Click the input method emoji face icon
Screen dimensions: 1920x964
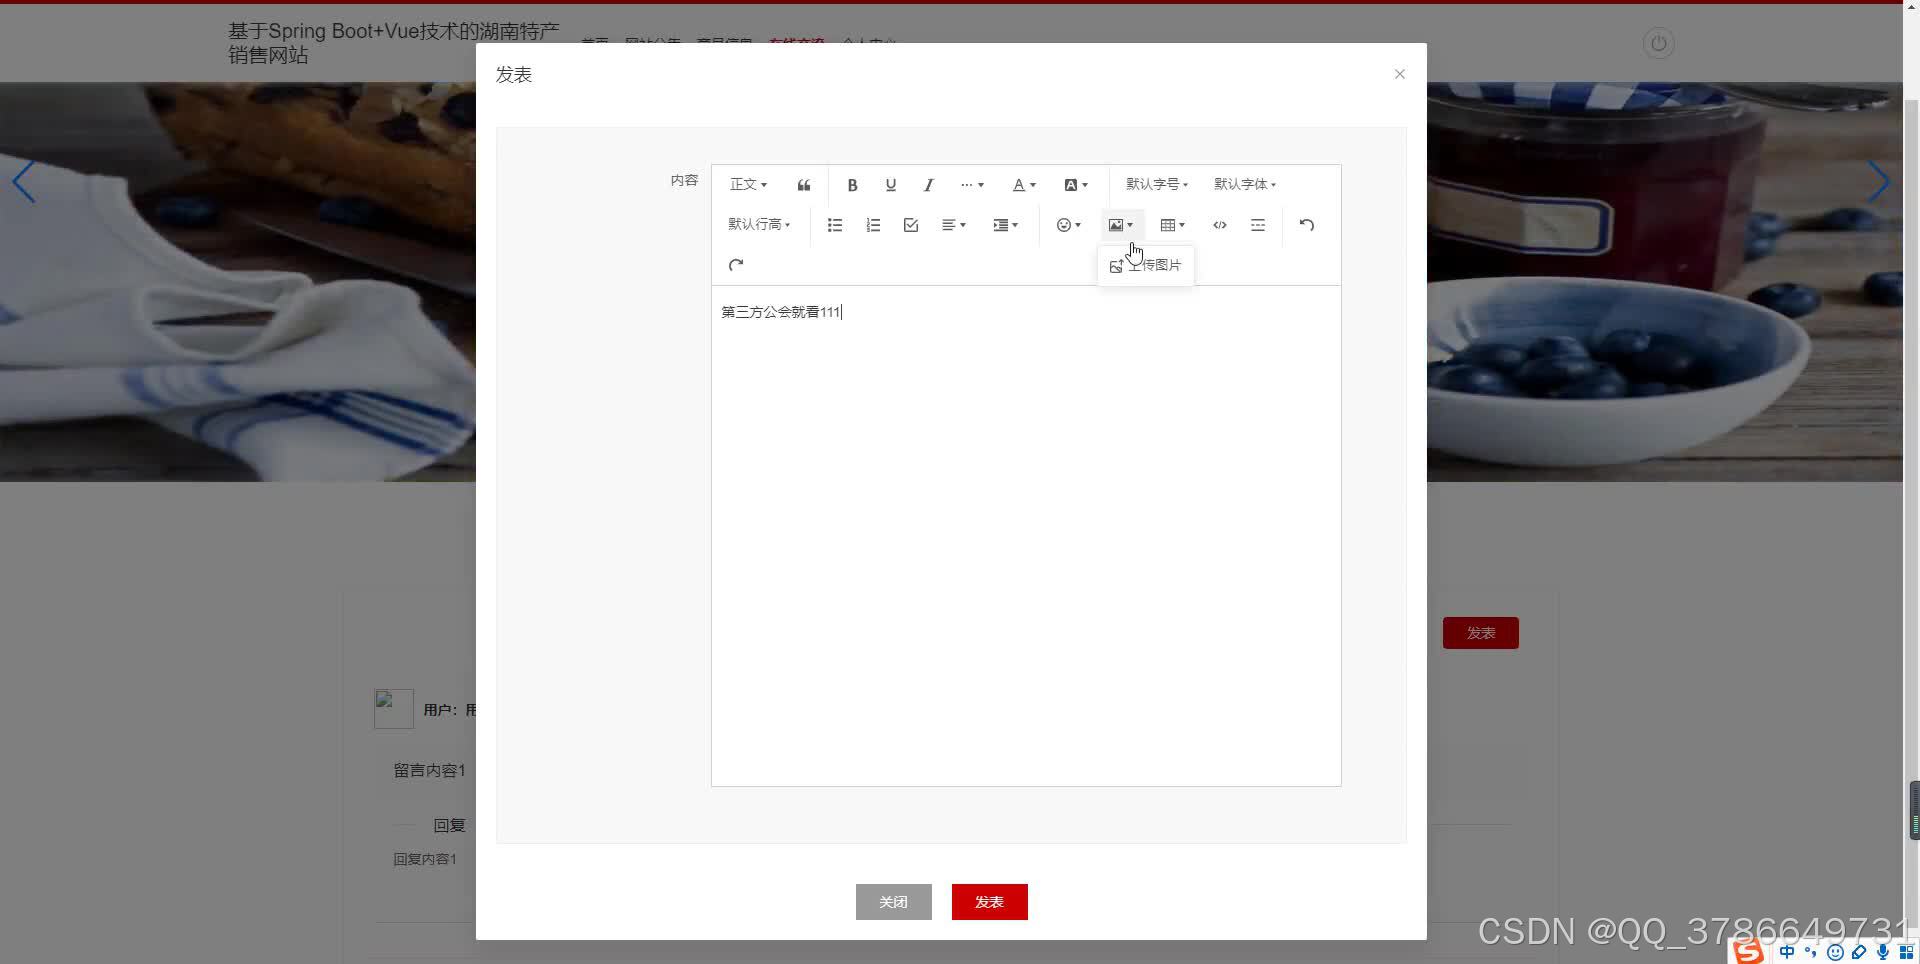click(1835, 952)
